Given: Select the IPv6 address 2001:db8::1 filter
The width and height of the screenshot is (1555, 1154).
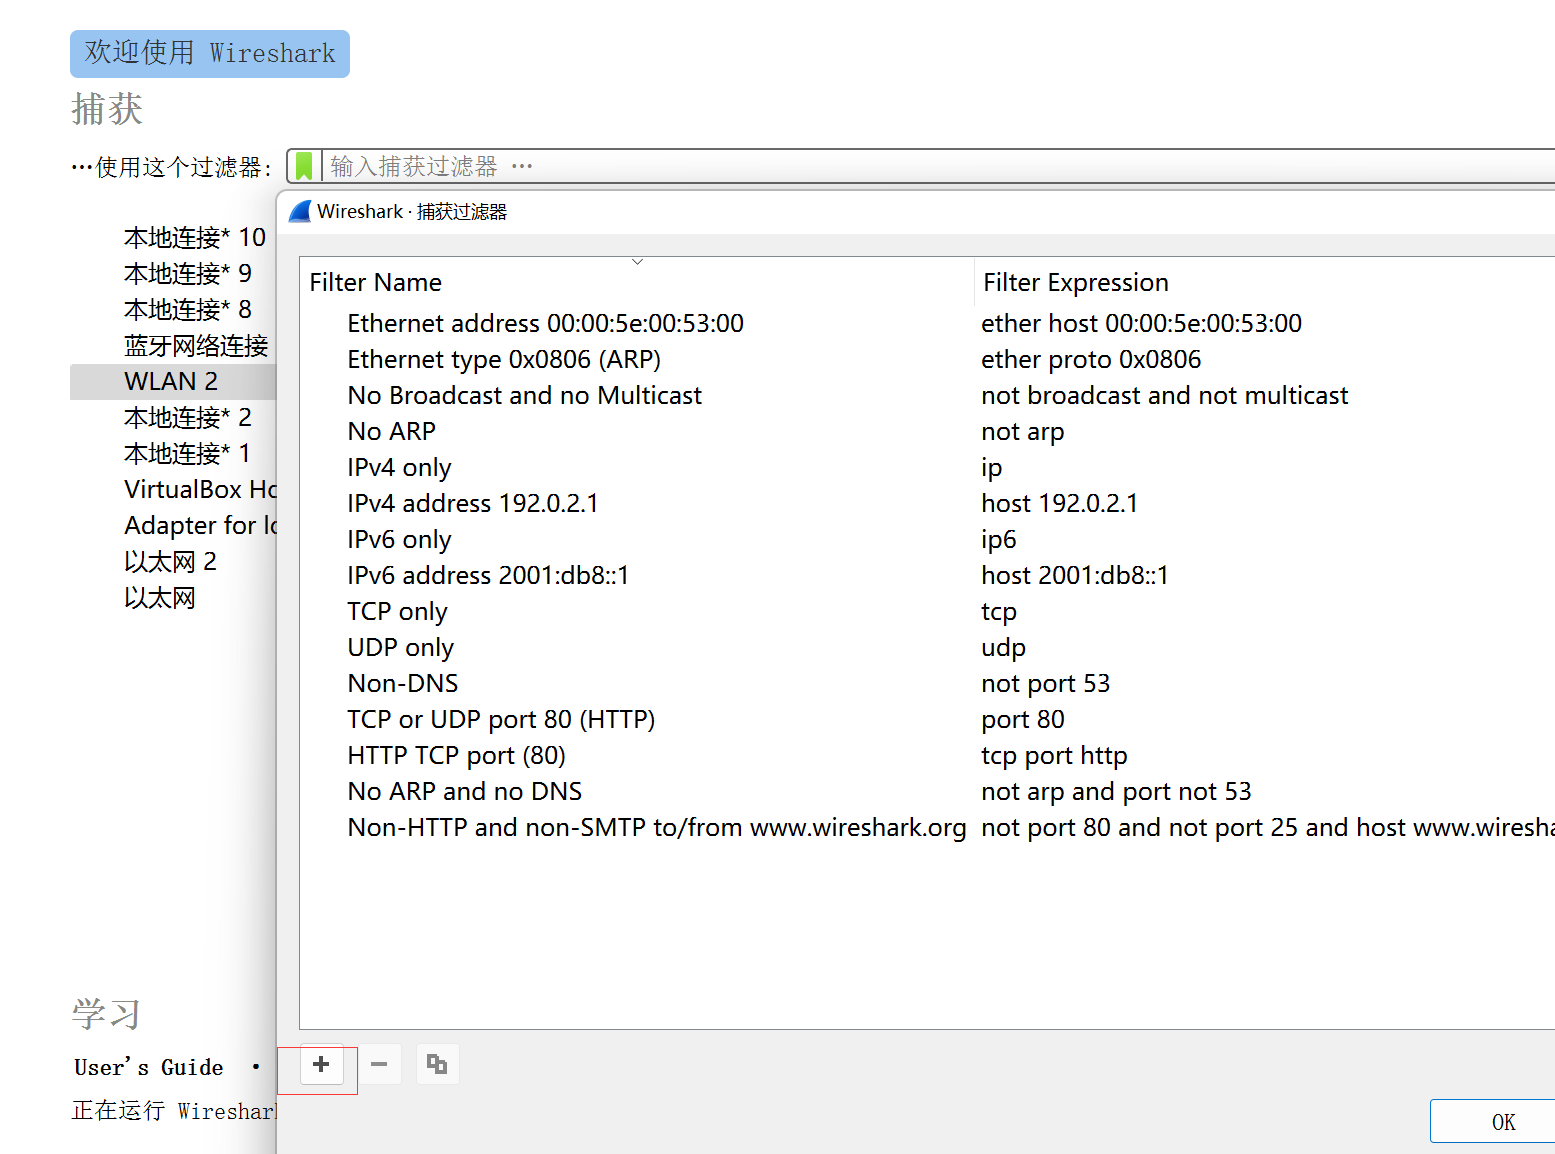Looking at the screenshot, I should [488, 575].
